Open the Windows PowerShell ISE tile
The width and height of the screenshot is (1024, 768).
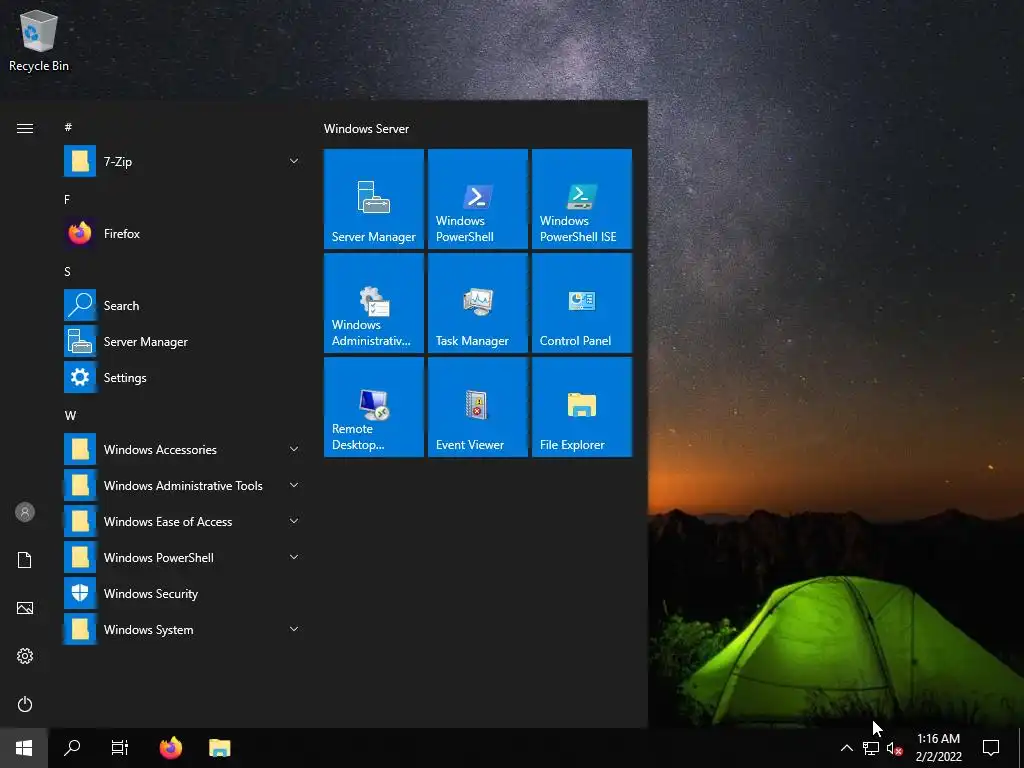pos(582,199)
